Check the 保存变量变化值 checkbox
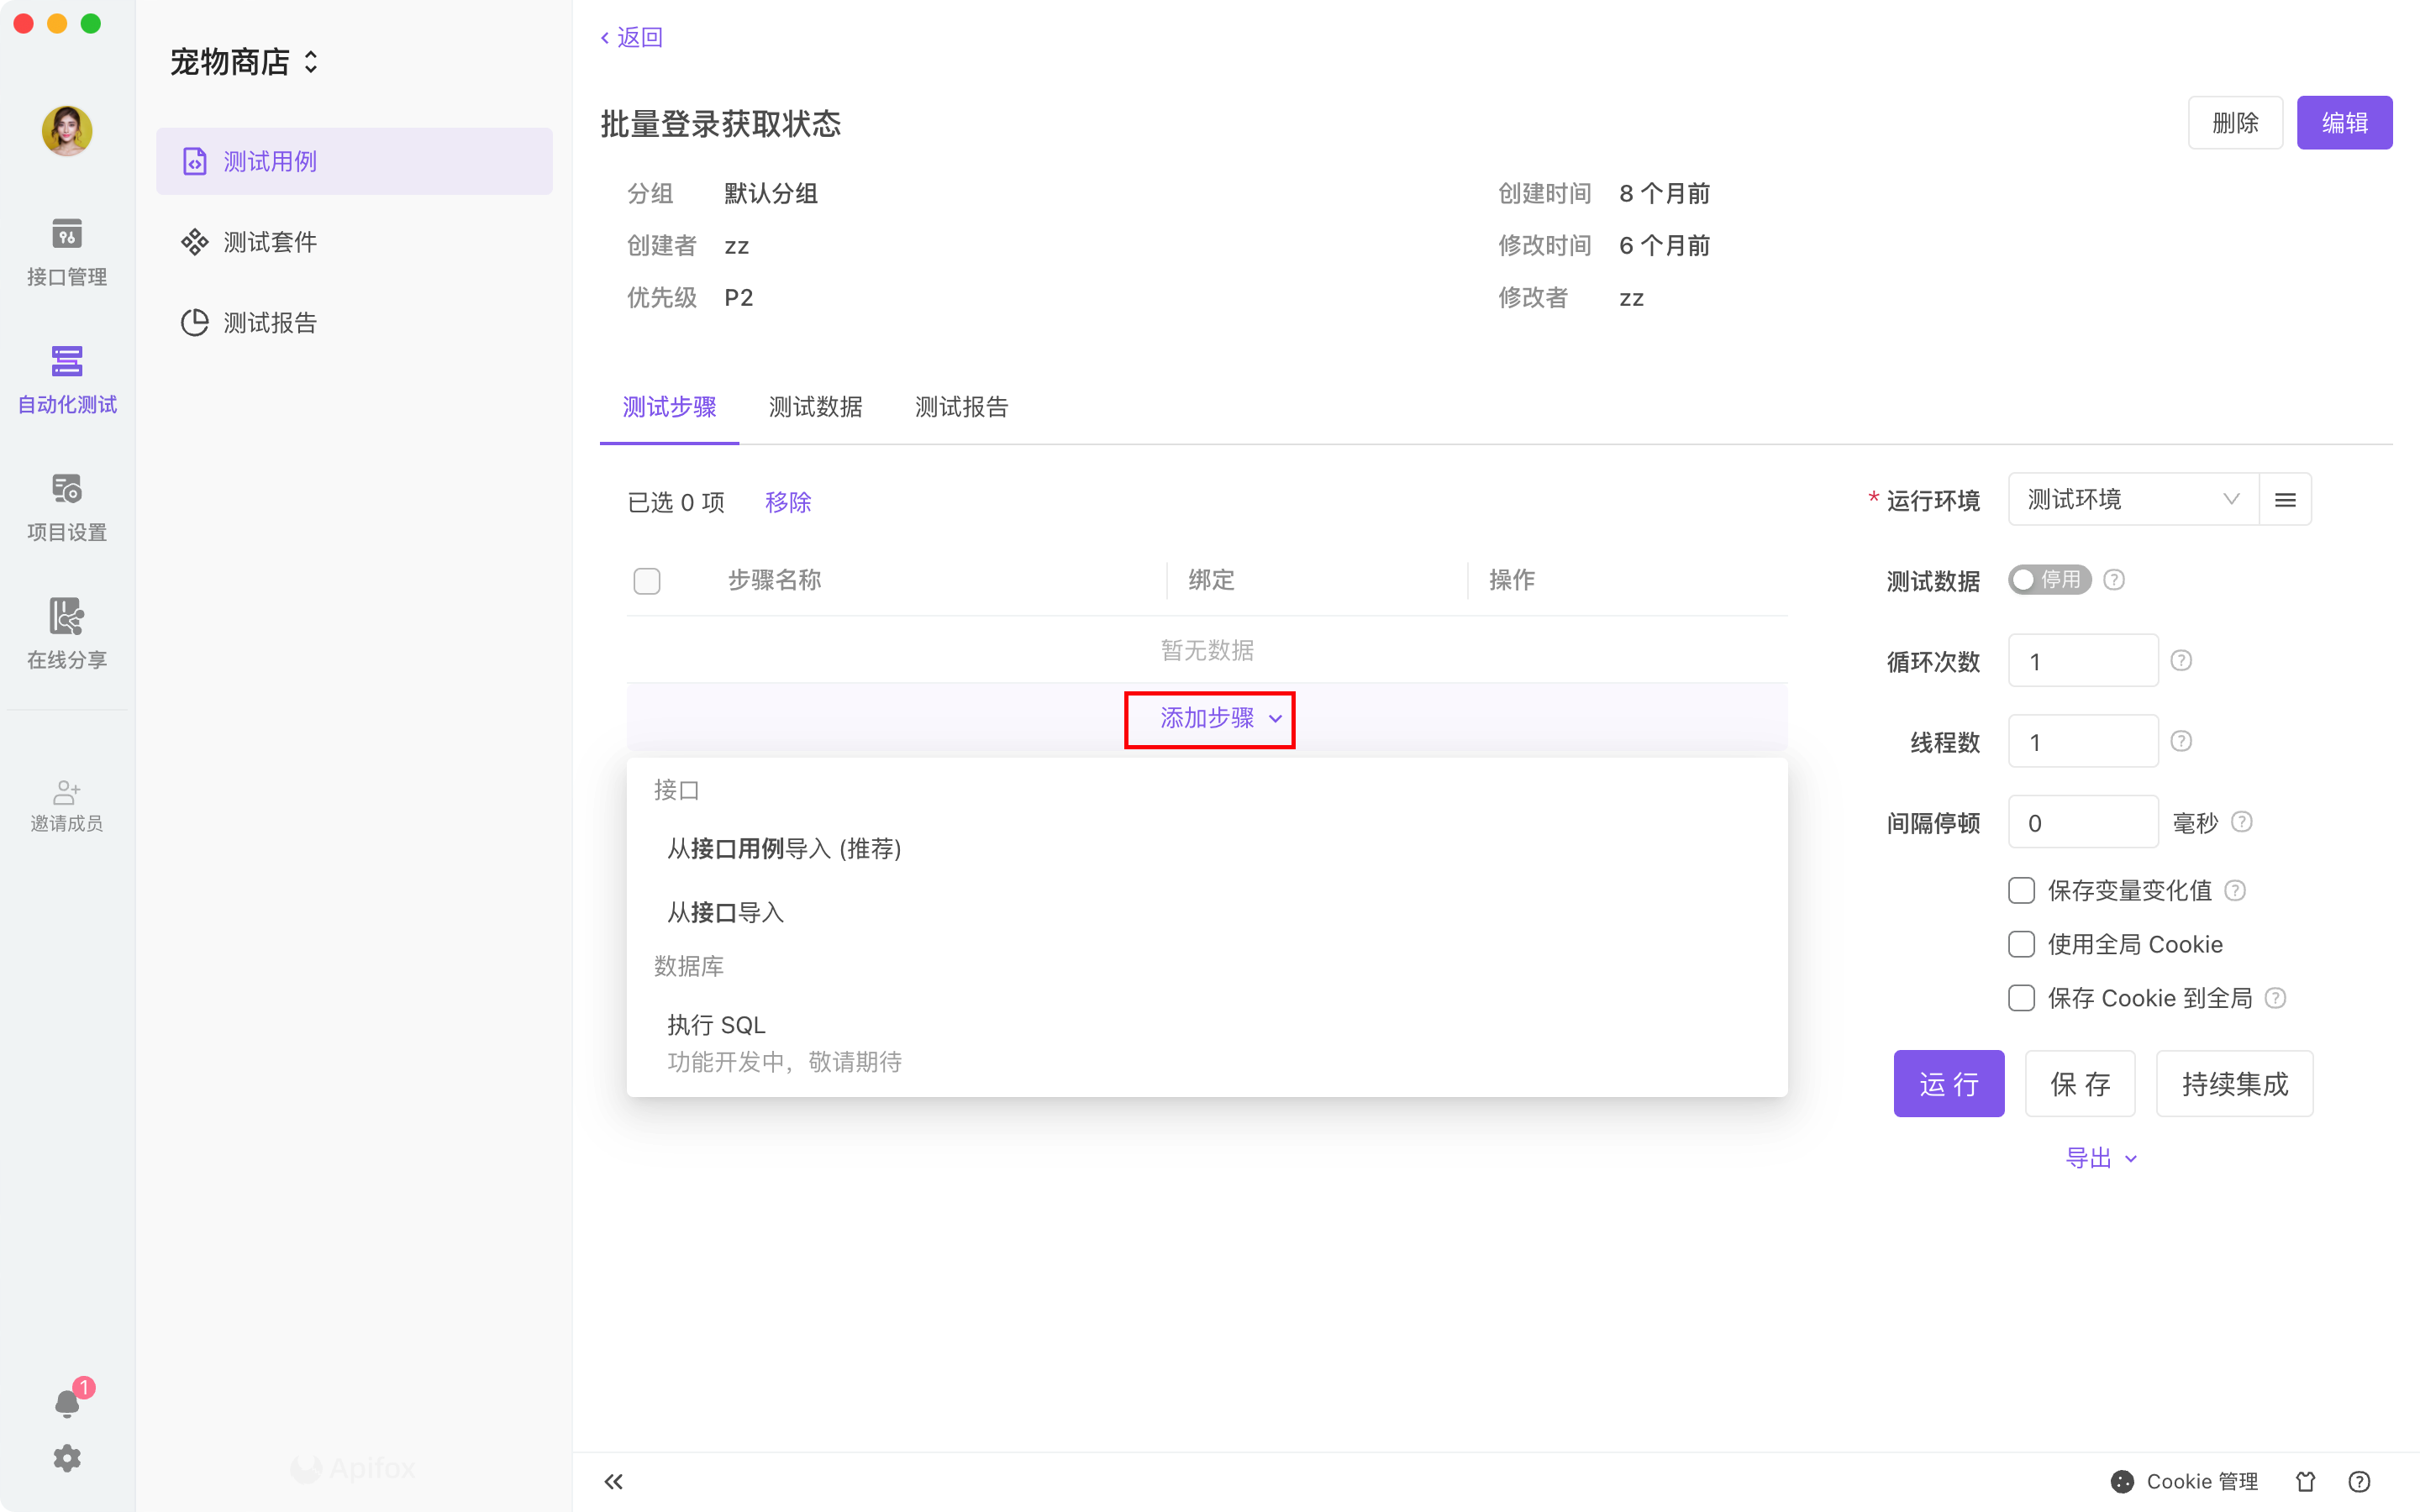Viewport: 2420px width, 1512px height. tap(2021, 890)
